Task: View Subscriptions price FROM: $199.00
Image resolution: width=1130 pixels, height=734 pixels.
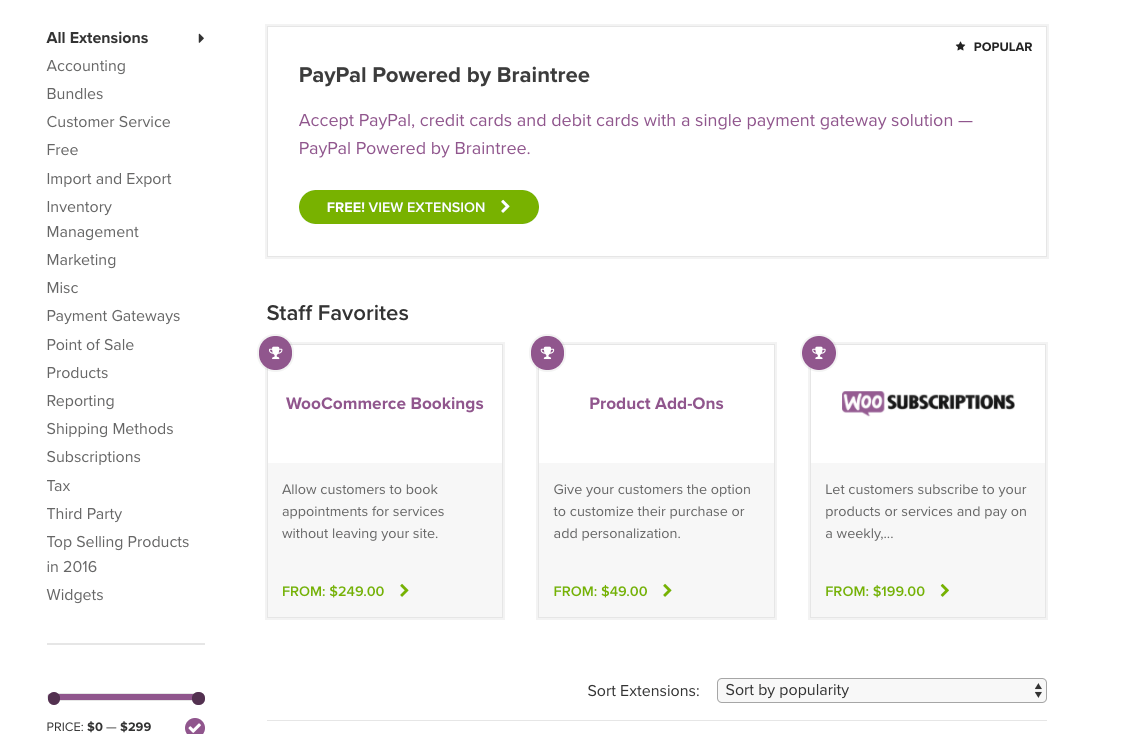Action: click(x=875, y=591)
